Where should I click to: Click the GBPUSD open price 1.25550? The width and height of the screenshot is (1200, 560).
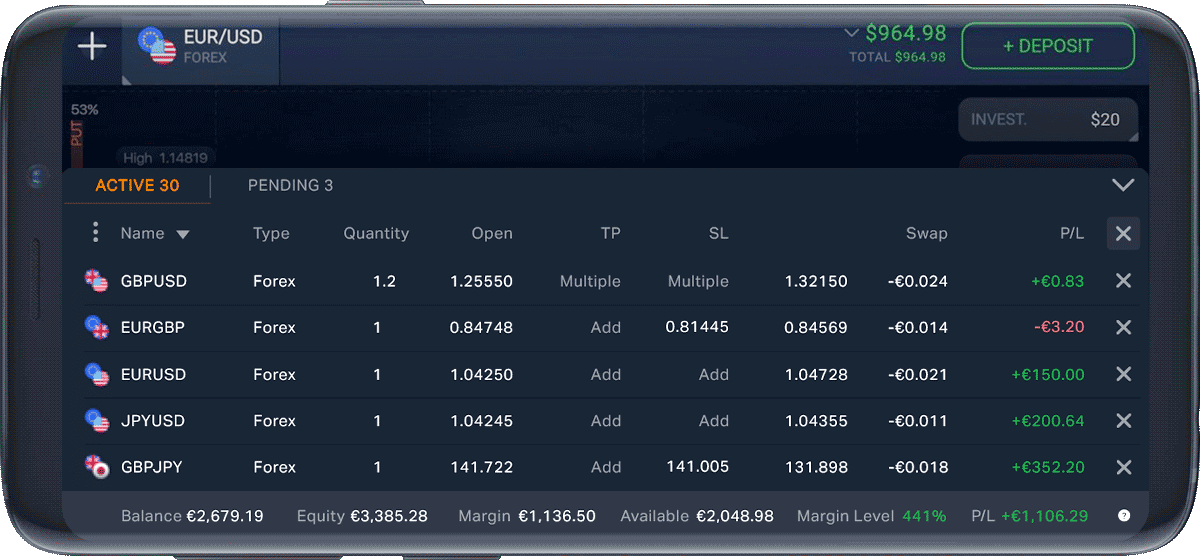click(x=481, y=281)
